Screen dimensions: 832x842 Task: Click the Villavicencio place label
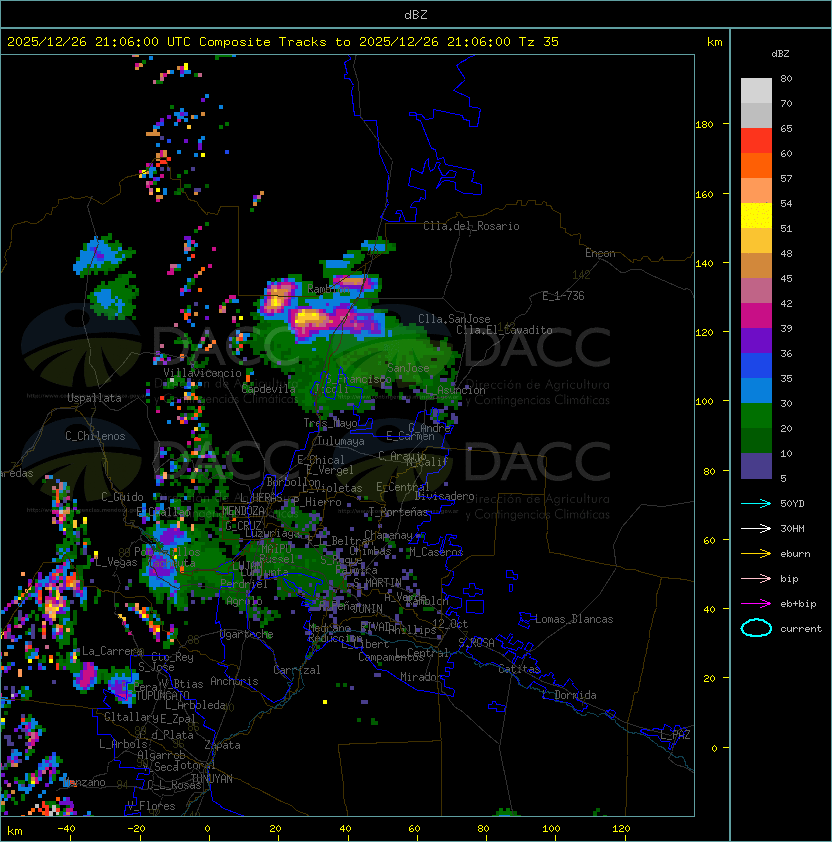[202, 373]
